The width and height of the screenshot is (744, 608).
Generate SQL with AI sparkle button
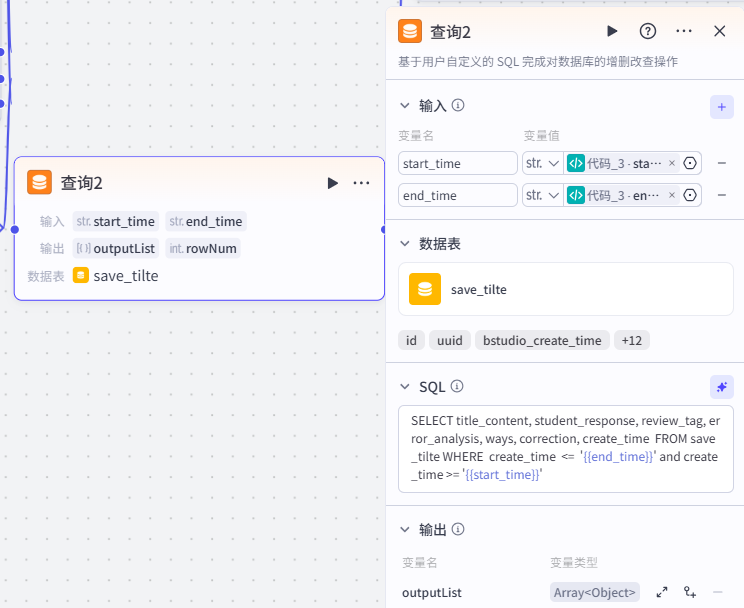click(722, 387)
